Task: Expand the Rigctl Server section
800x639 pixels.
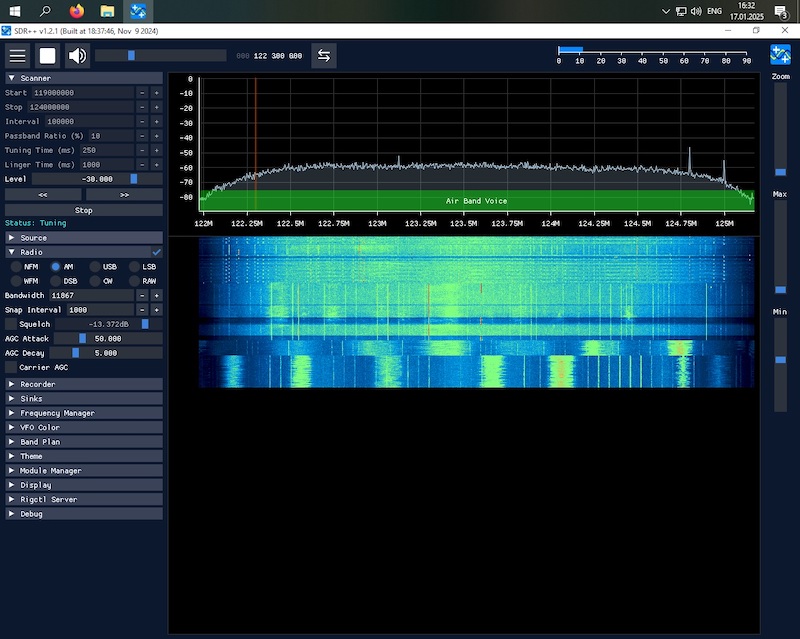Action: click(x=84, y=500)
